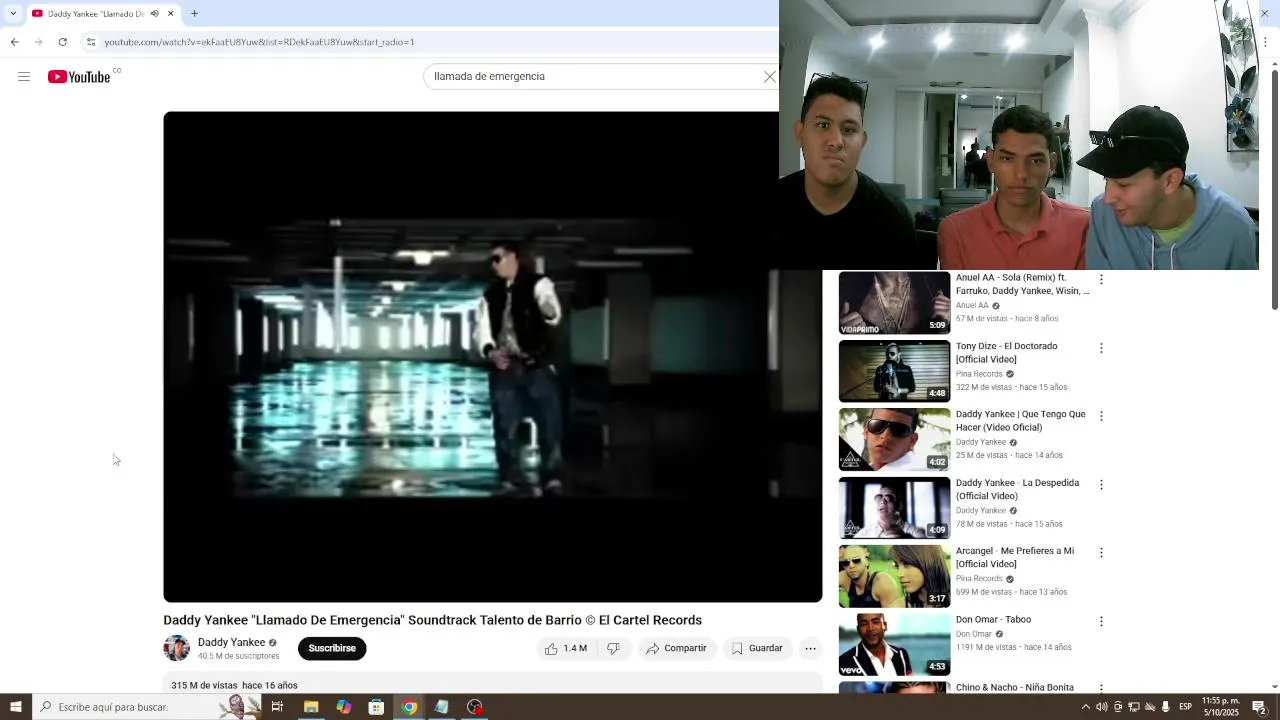Show hidden system tray icons

[x=1086, y=707]
